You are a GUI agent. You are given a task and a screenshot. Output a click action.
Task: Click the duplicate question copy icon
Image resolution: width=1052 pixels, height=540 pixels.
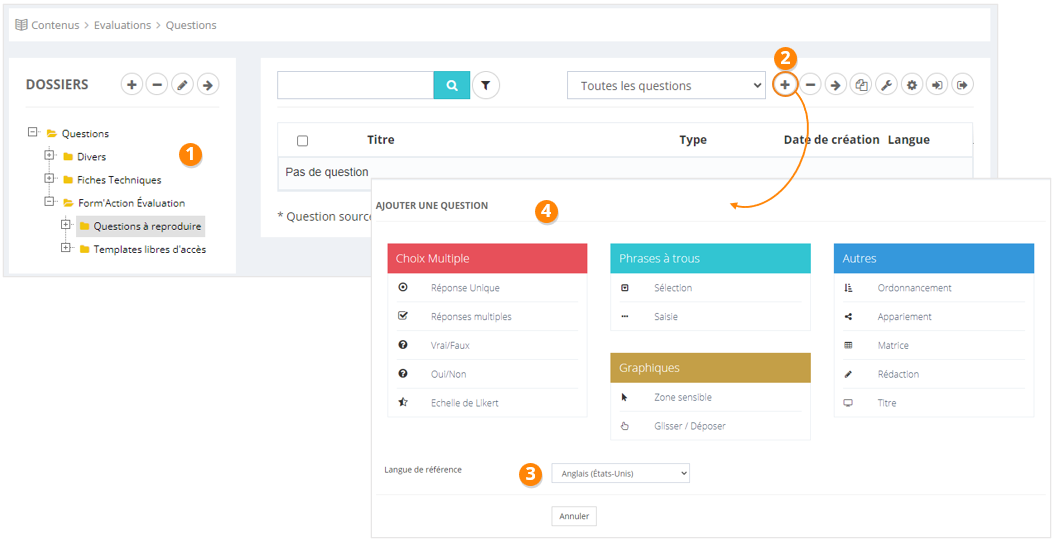[861, 85]
